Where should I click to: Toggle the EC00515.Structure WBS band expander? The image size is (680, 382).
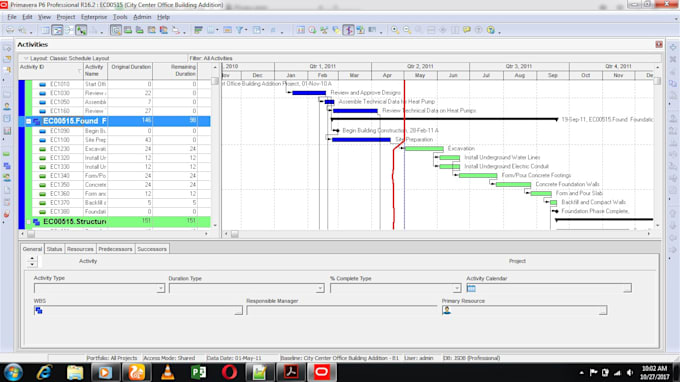pos(28,222)
